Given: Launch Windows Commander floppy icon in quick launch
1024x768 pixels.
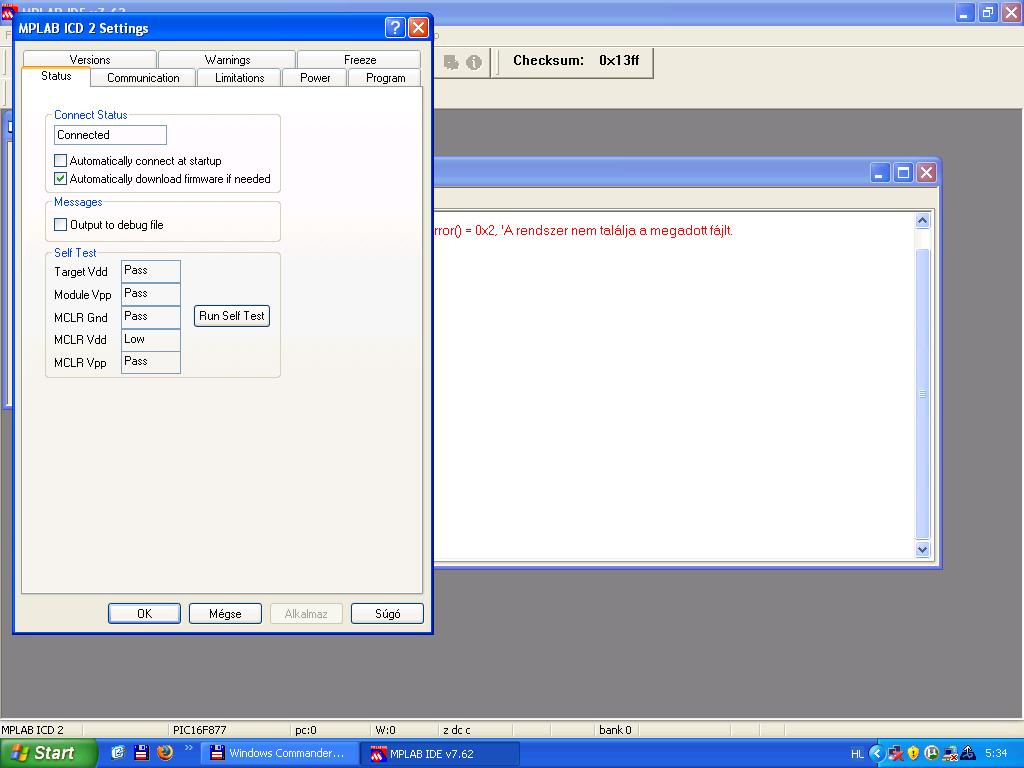Looking at the screenshot, I should 142,752.
